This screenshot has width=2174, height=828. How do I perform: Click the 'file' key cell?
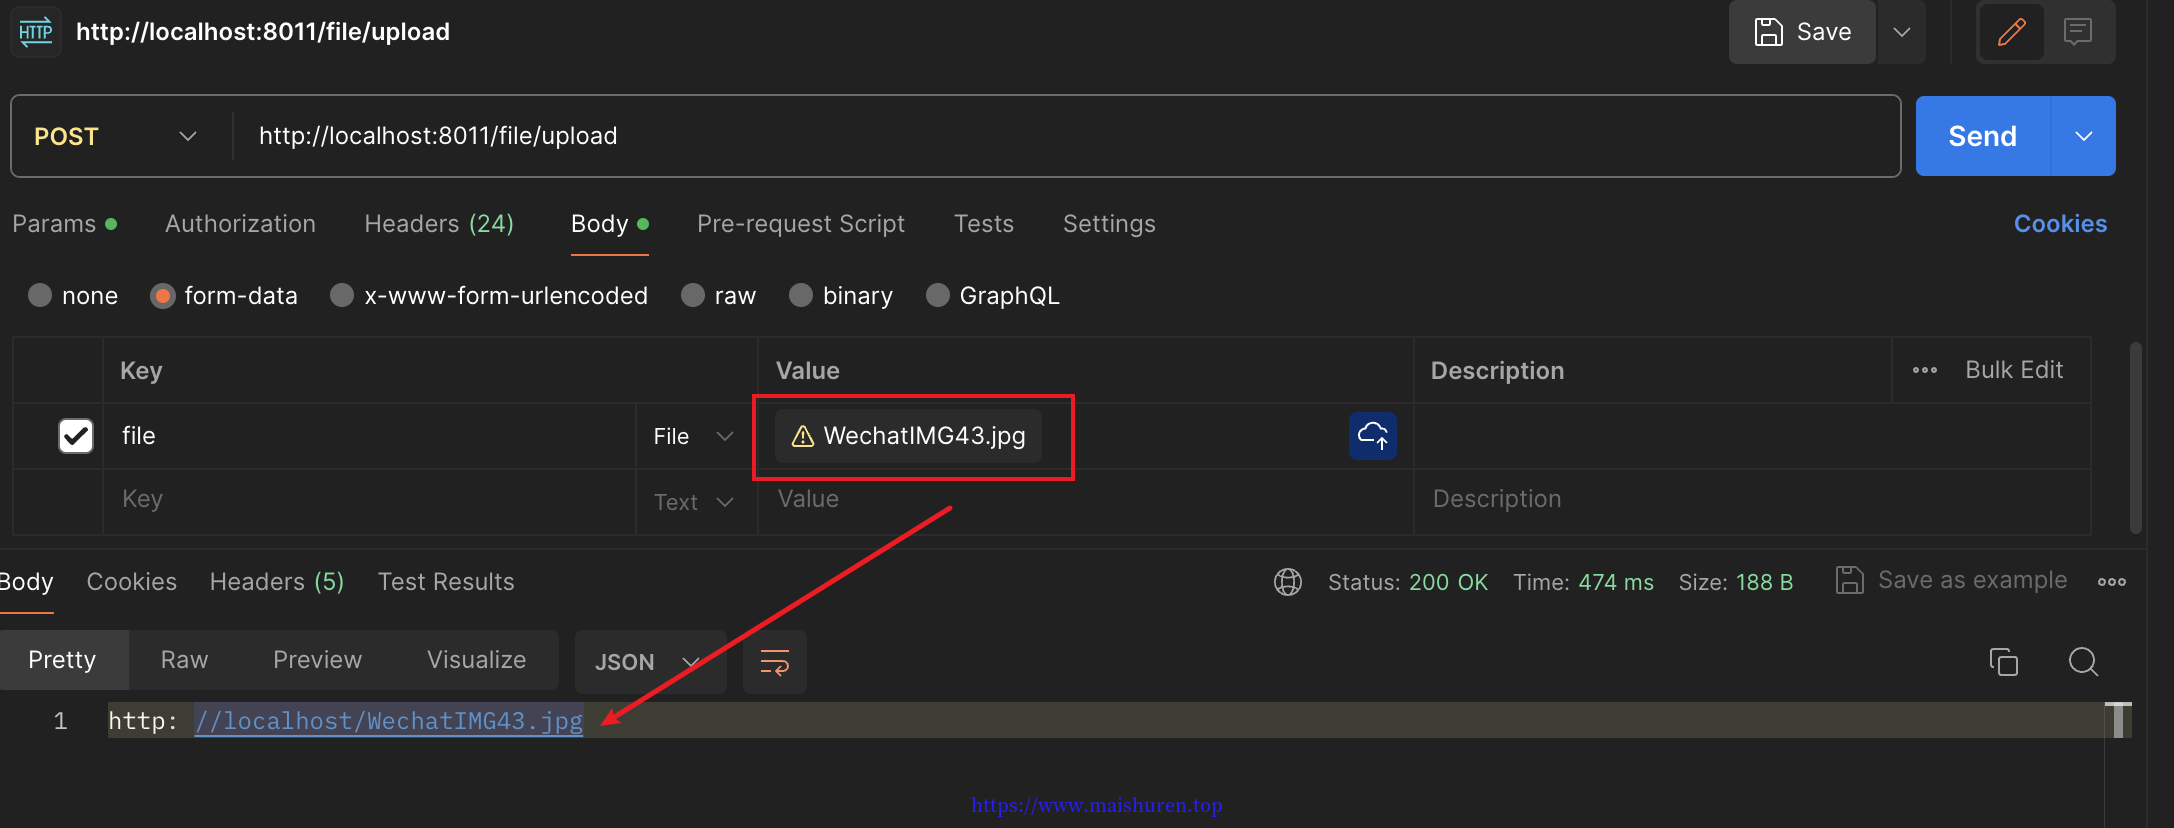tap(370, 436)
